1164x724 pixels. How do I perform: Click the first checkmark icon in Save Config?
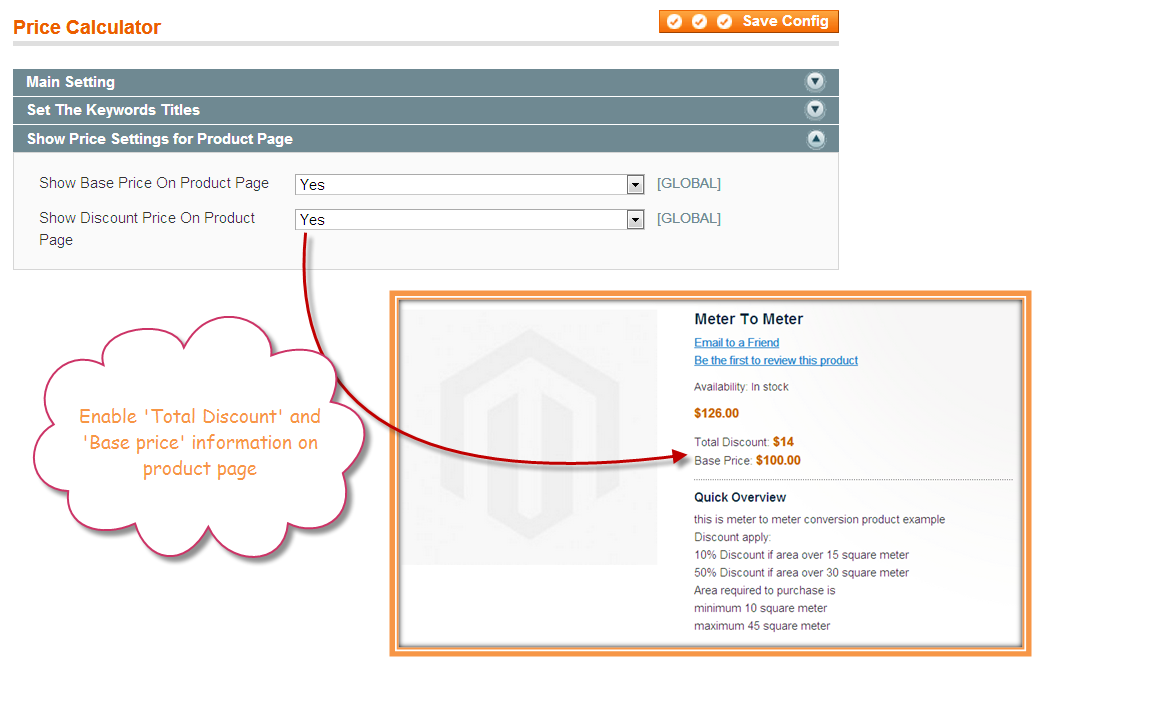(x=674, y=21)
